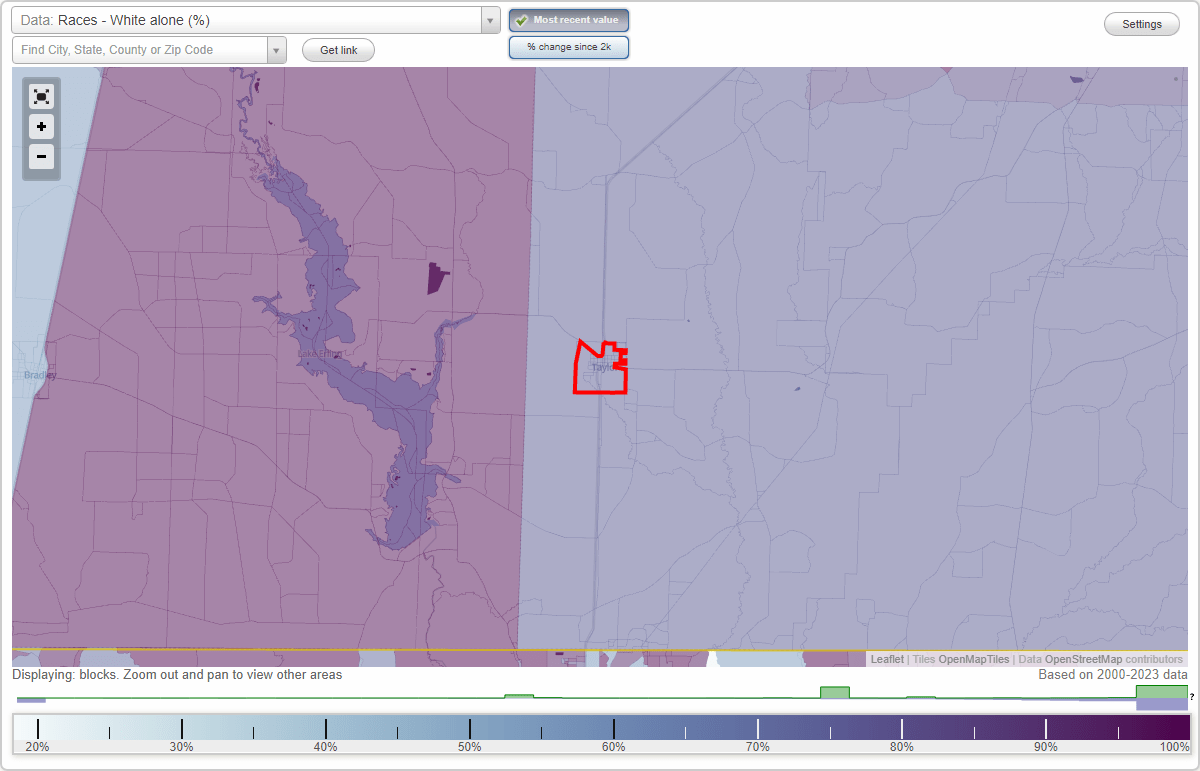The image size is (1200, 771).
Task: Select the red-outlined Taylor boundary on the map
Action: click(600, 368)
